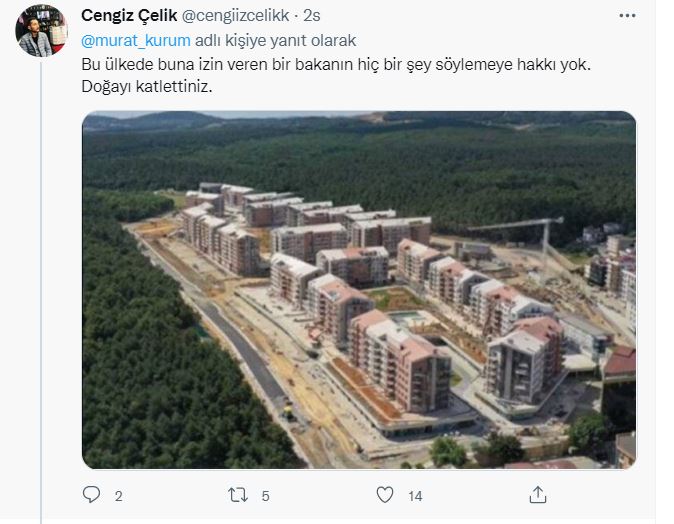Click the reply speech bubble icon

91,495
